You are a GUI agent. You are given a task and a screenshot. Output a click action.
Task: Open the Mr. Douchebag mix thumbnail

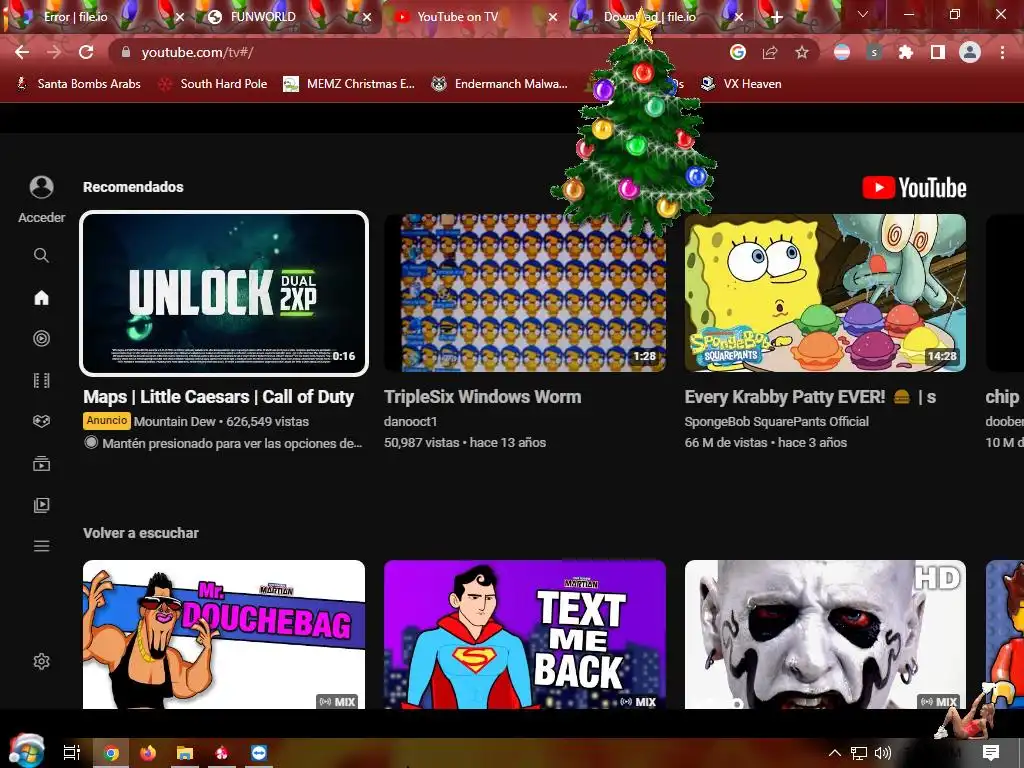tap(224, 635)
